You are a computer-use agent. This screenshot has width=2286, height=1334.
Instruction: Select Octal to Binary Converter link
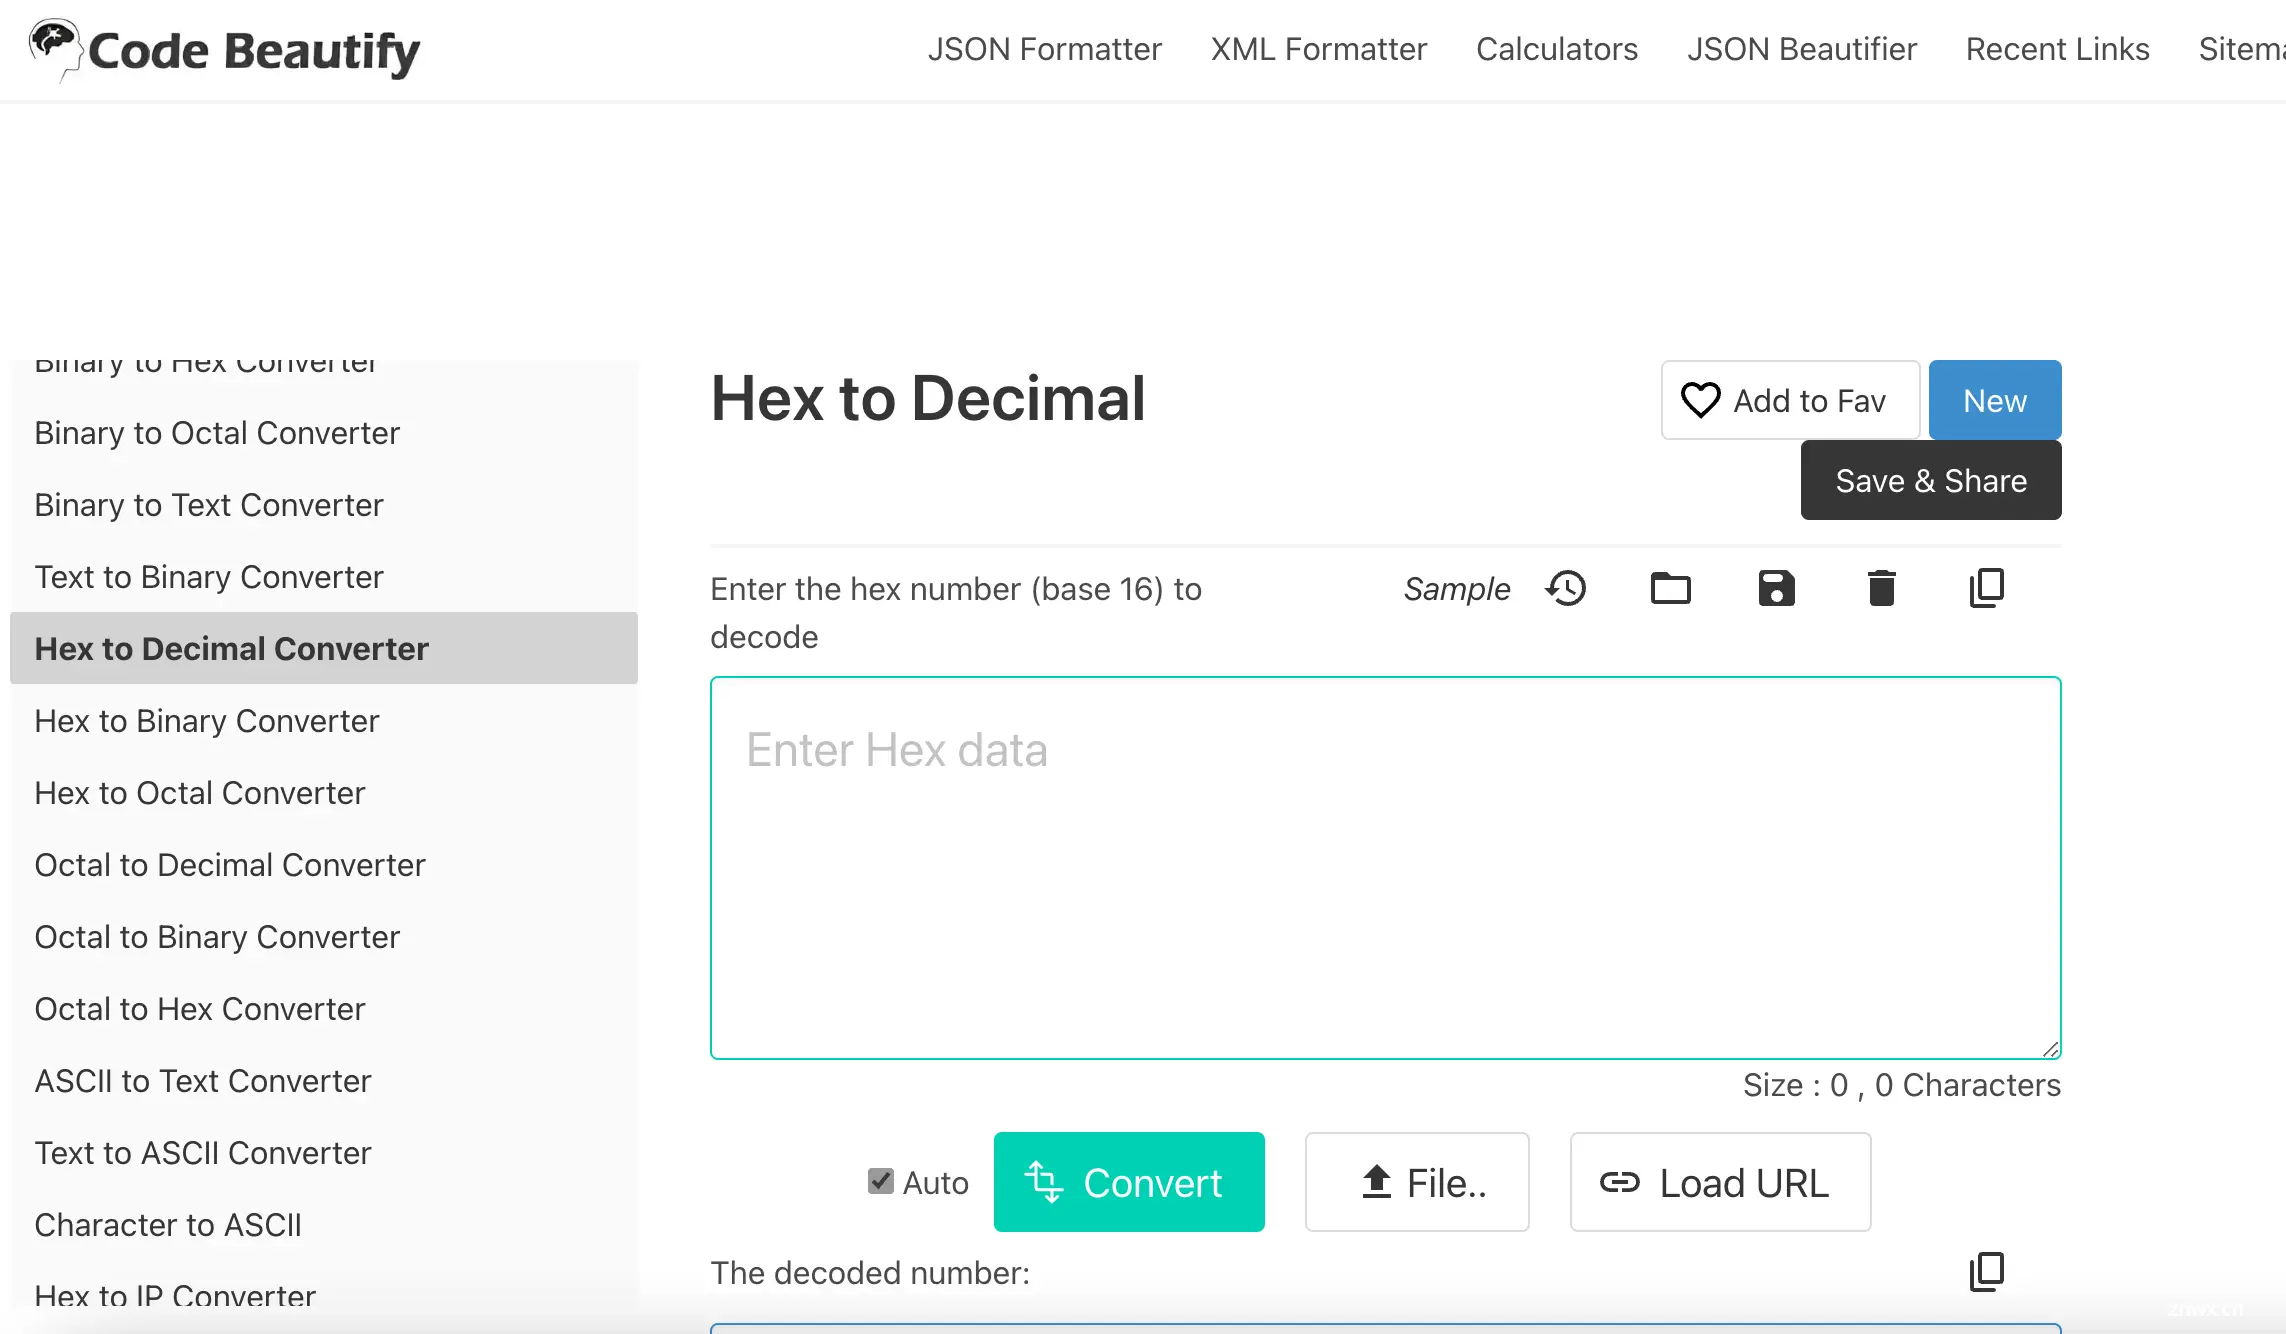(217, 937)
